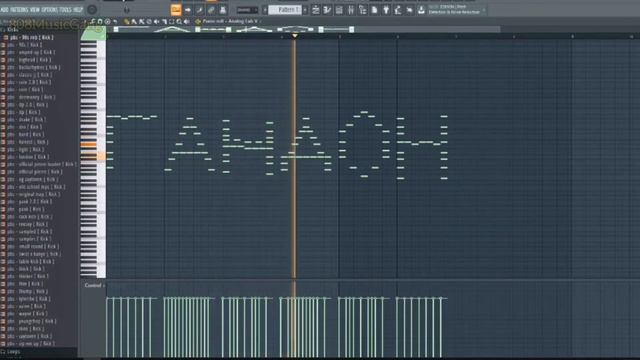Select the 'cole 2.0 [ Kick ]' sample
Screen dimensions: 640x360
pyautogui.click(x=29, y=82)
